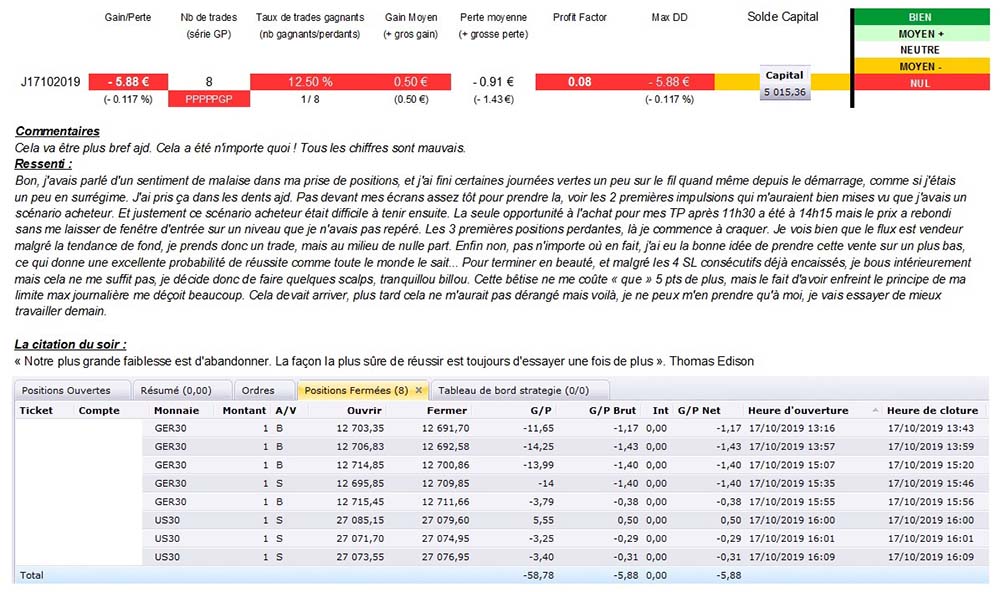The image size is (1000, 592).
Task: Select the green BIEN legend swatch
Action: 922,17
